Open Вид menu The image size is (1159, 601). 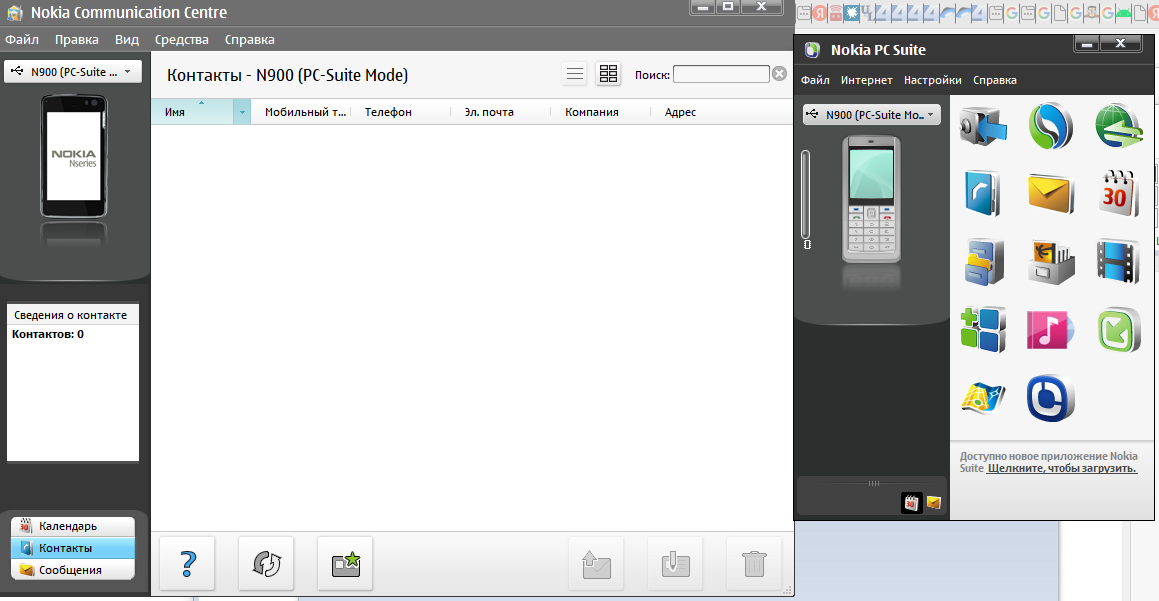[127, 39]
